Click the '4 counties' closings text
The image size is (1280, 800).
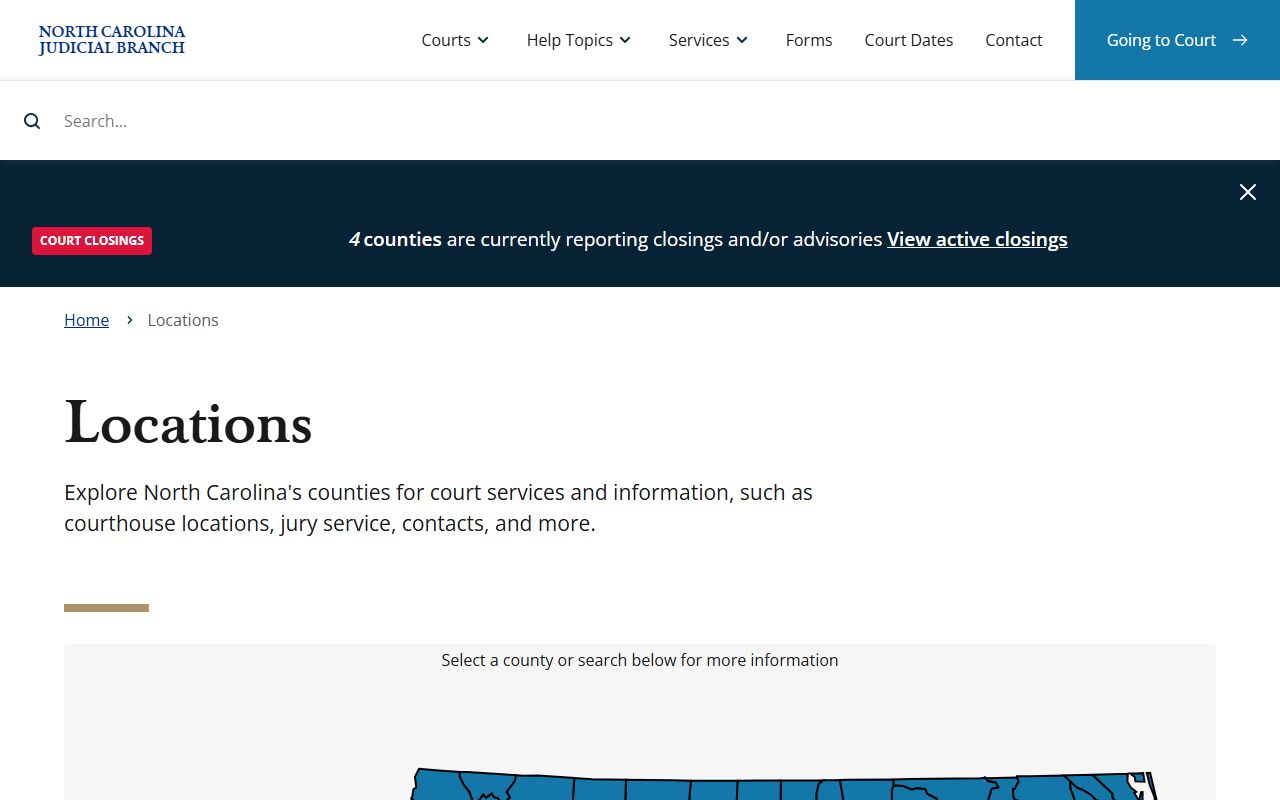pyautogui.click(x=395, y=239)
